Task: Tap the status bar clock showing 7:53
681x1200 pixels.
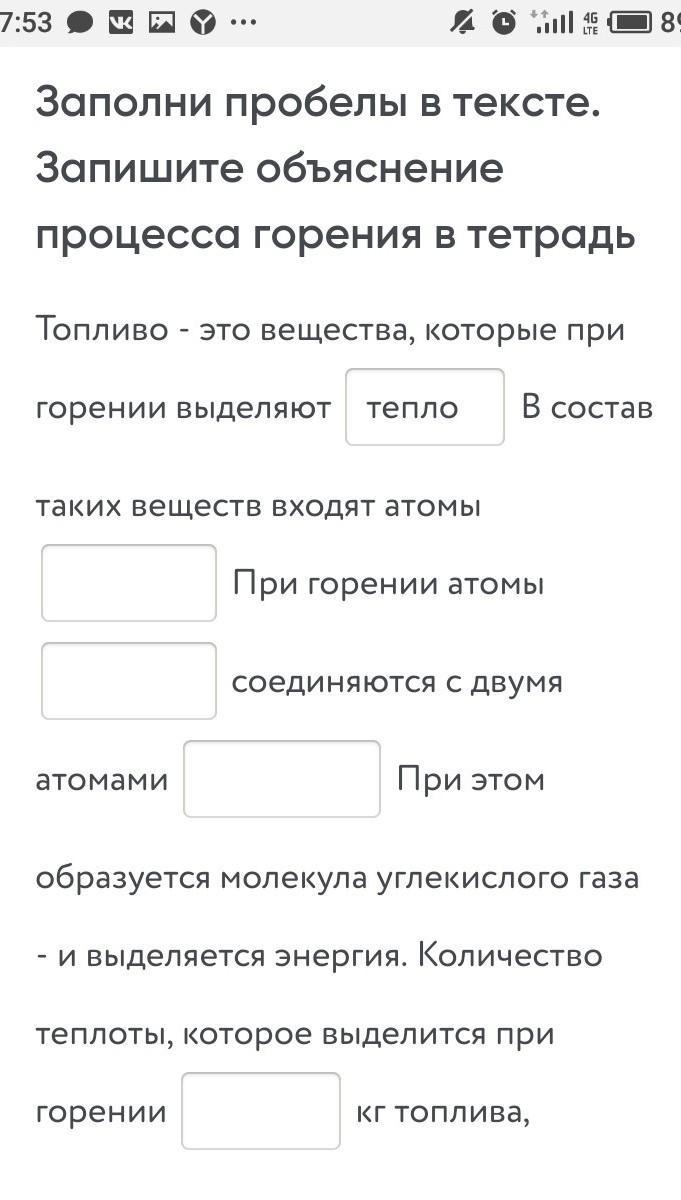Action: (26, 22)
